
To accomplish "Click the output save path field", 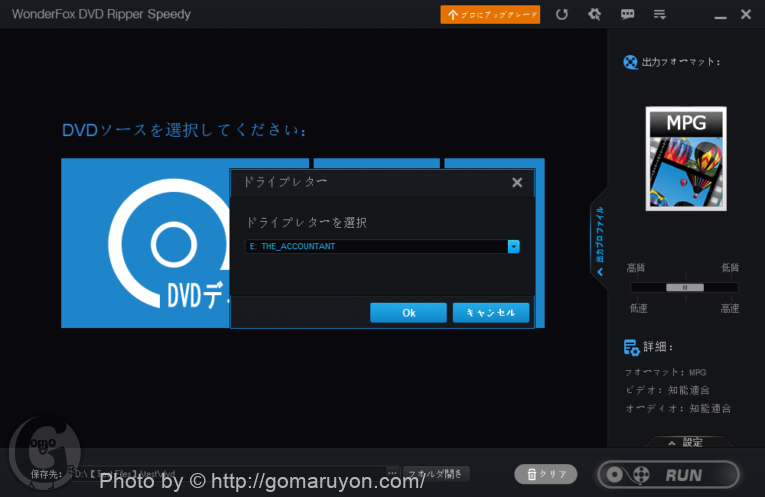I will tap(228, 474).
